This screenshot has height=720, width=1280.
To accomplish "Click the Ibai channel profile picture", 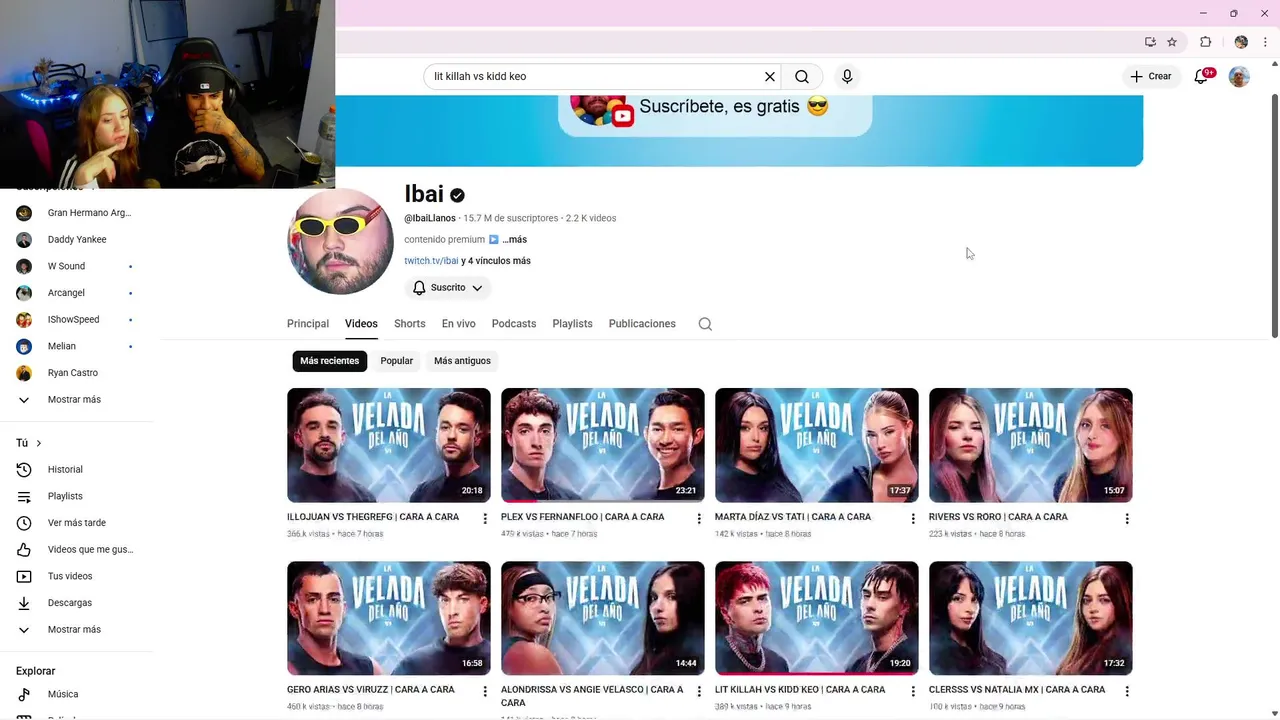I will click(340, 241).
